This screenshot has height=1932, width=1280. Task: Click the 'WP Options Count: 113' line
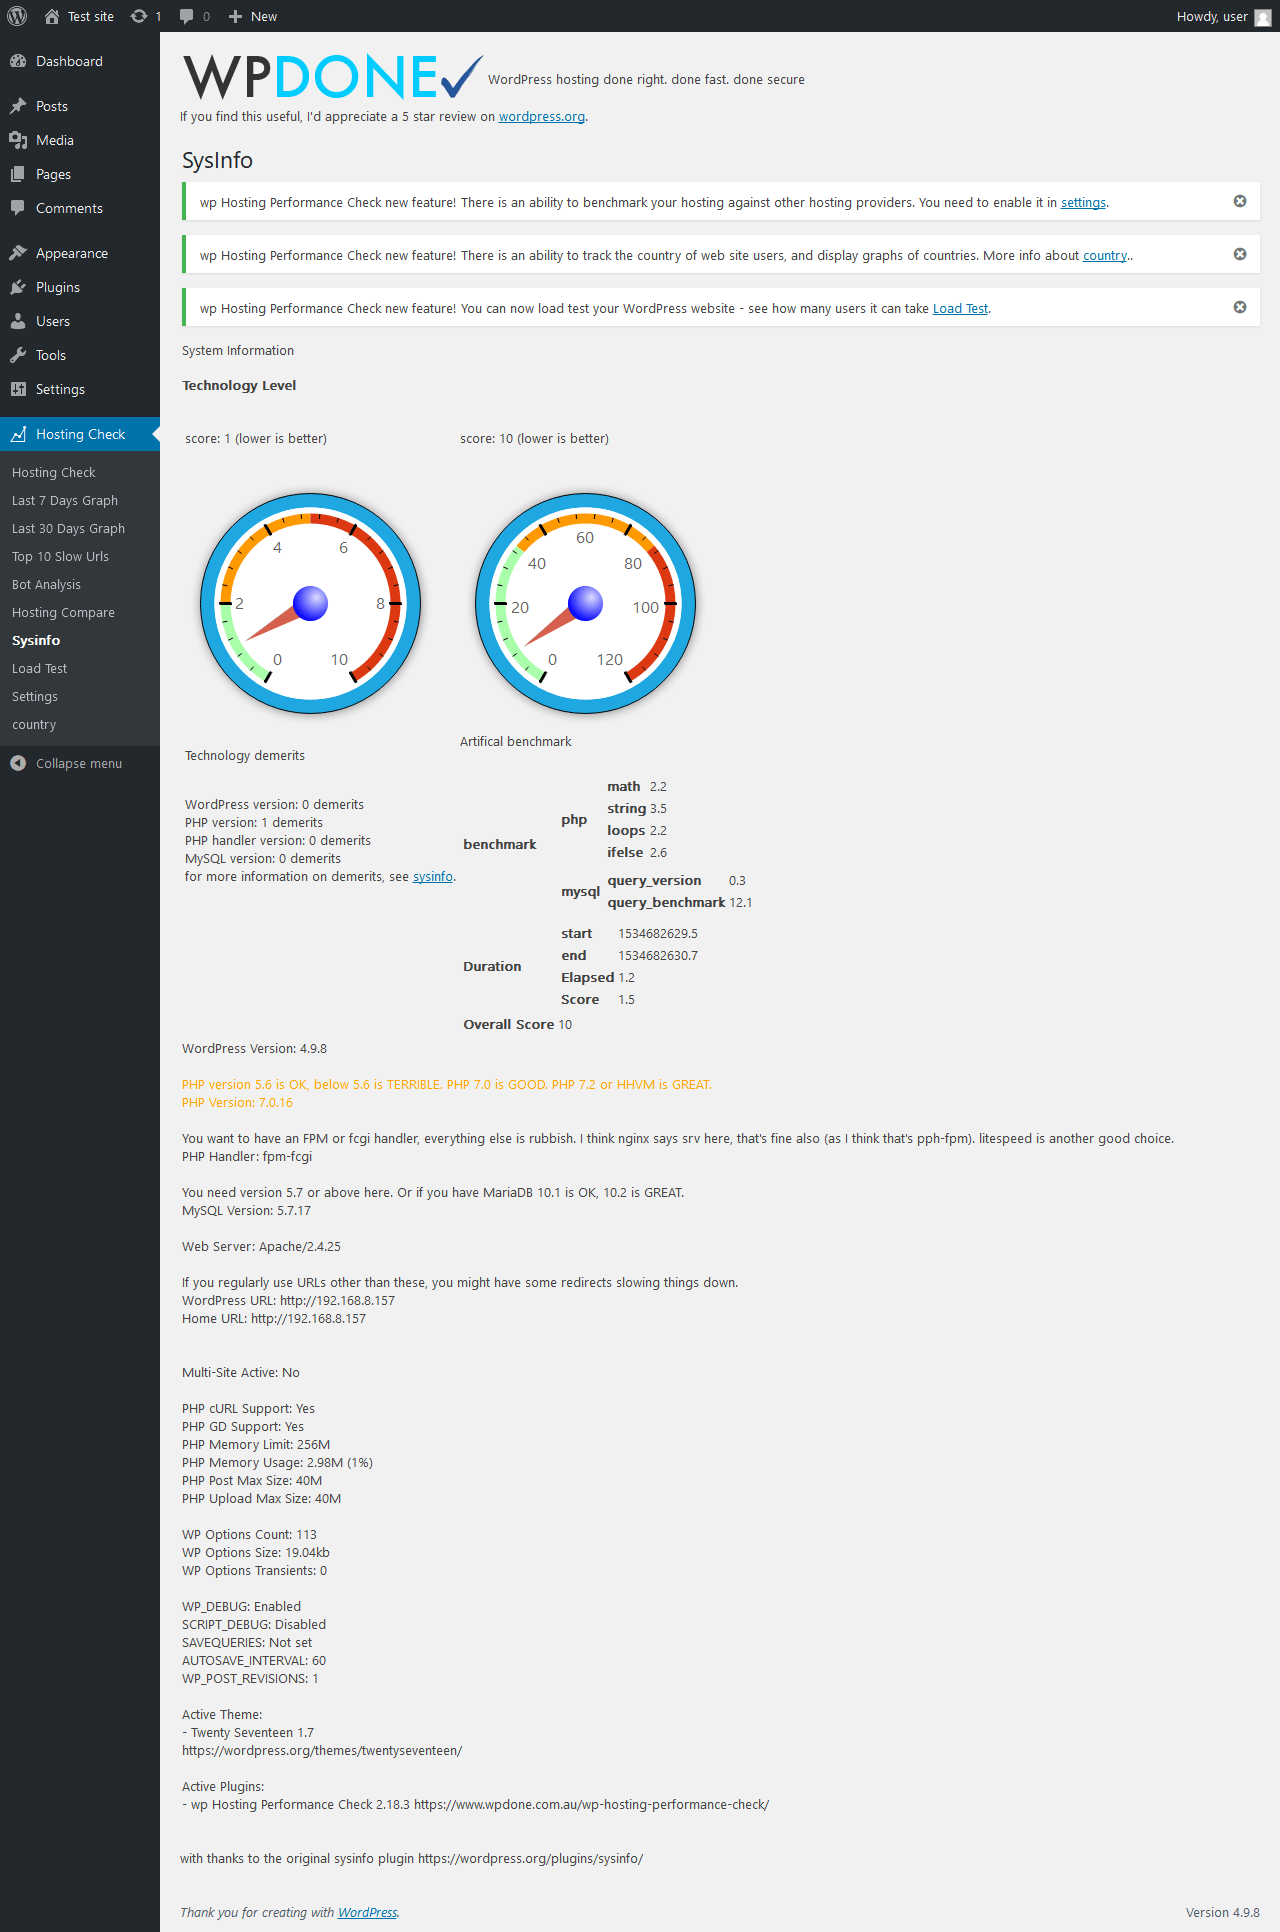(x=249, y=1534)
